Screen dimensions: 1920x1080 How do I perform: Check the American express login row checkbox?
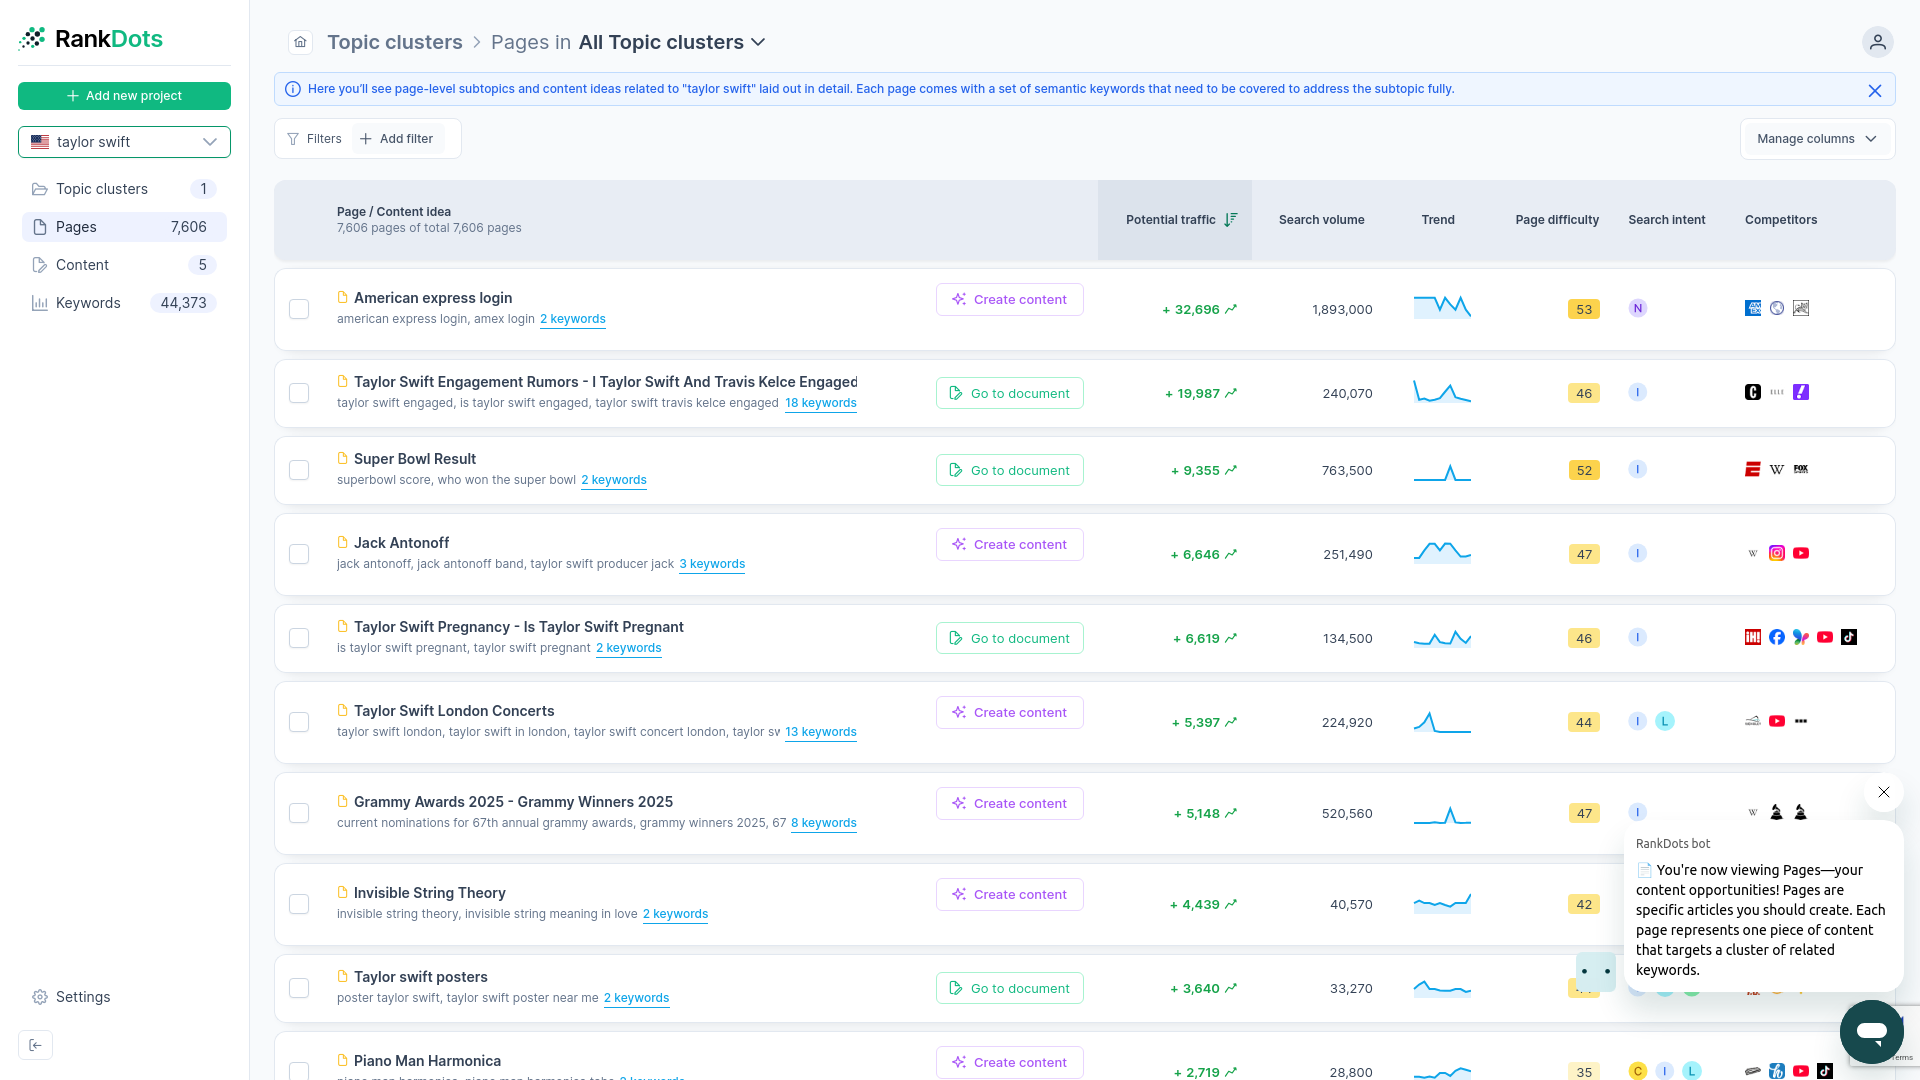pyautogui.click(x=298, y=309)
